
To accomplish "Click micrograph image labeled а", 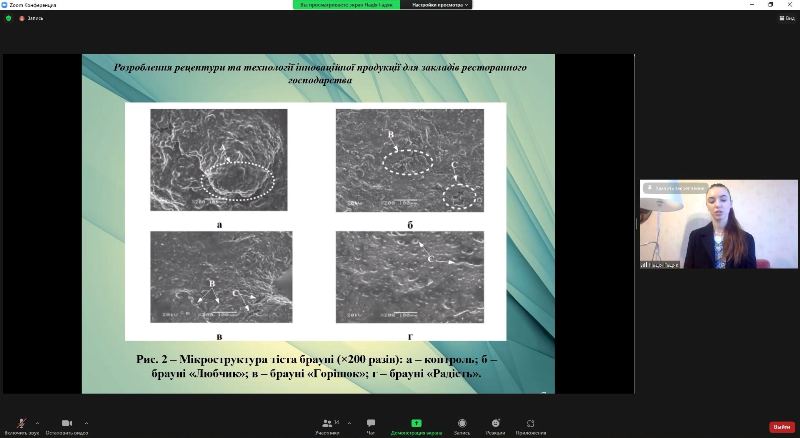I will [218, 160].
